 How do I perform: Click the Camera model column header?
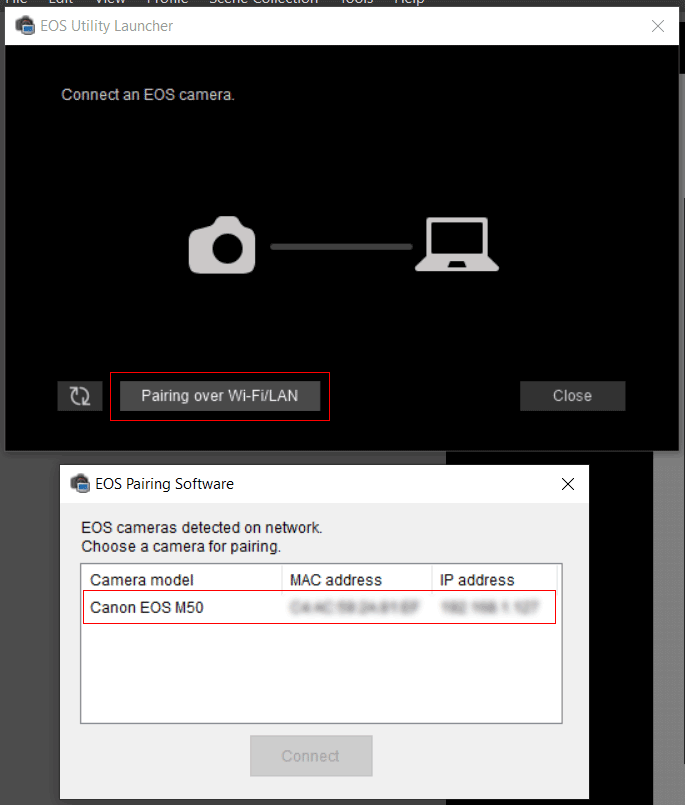coord(181,580)
